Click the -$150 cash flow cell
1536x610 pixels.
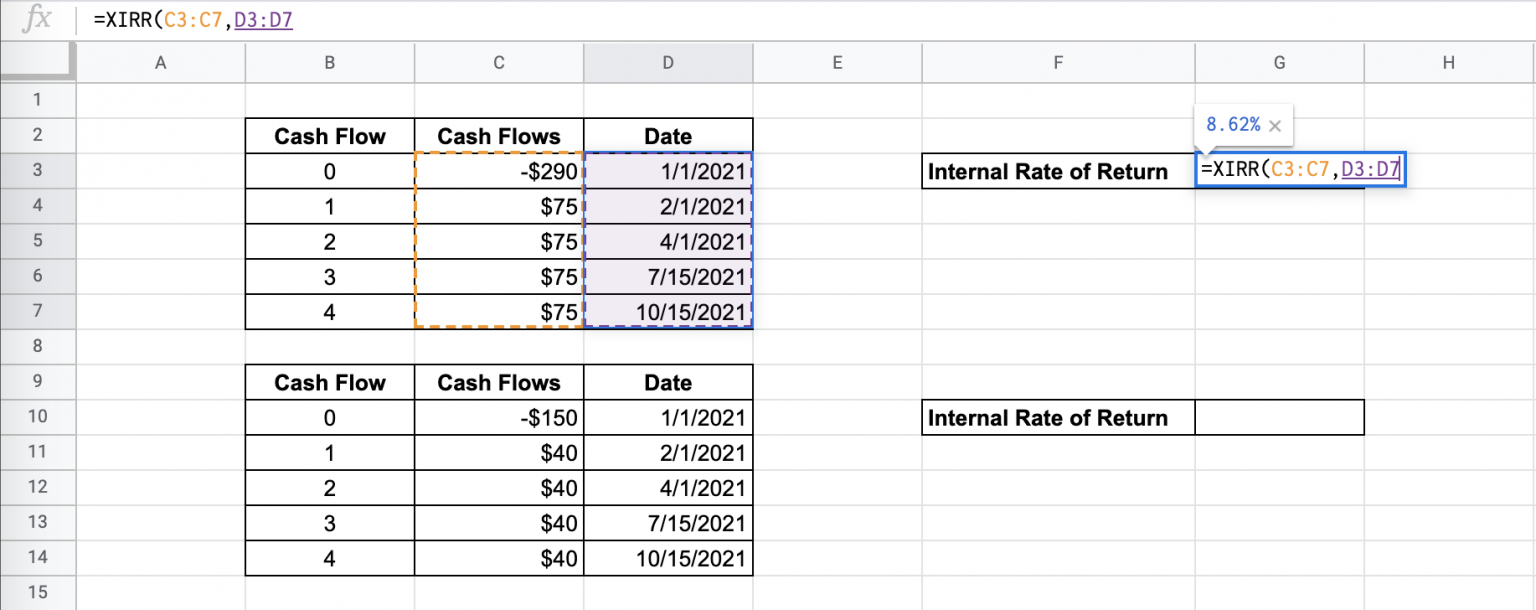click(x=498, y=417)
